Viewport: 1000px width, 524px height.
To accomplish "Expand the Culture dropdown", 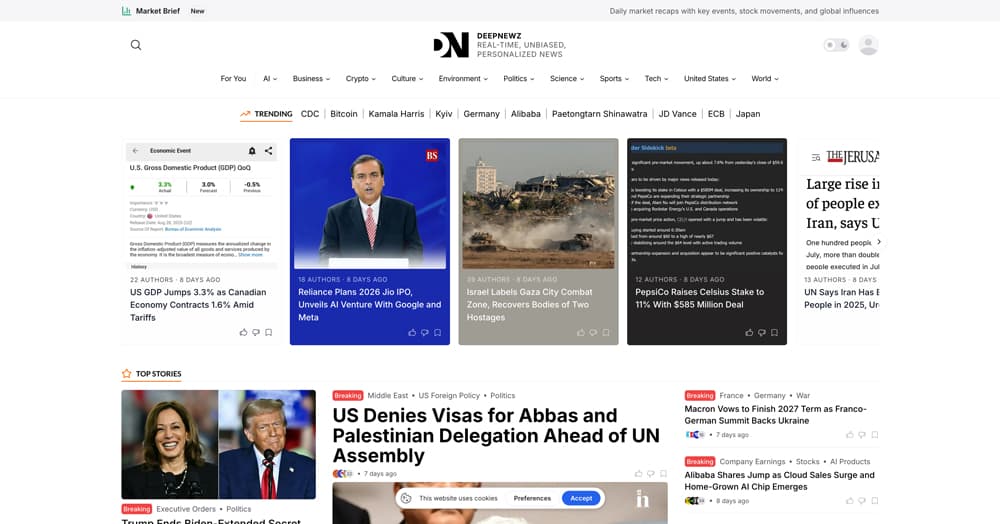I will [407, 78].
